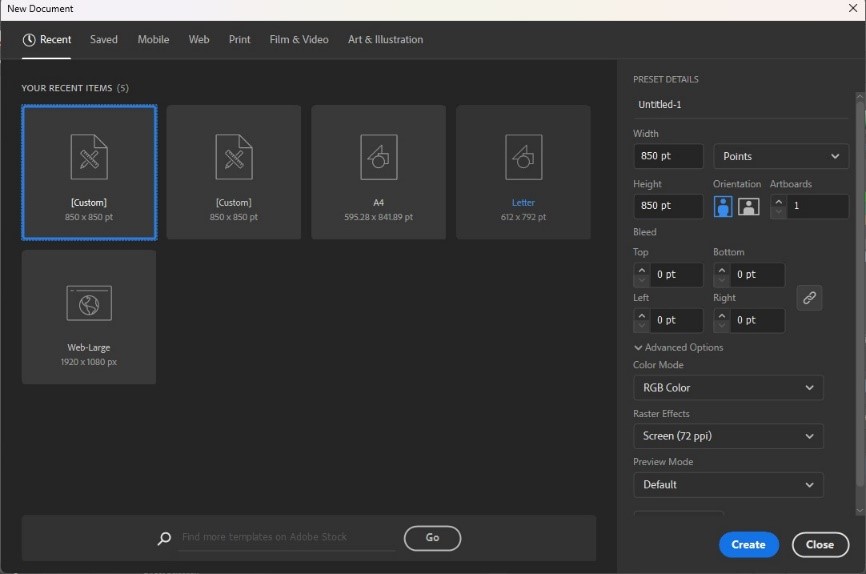Toggle the bleed link chain icon

pos(809,298)
